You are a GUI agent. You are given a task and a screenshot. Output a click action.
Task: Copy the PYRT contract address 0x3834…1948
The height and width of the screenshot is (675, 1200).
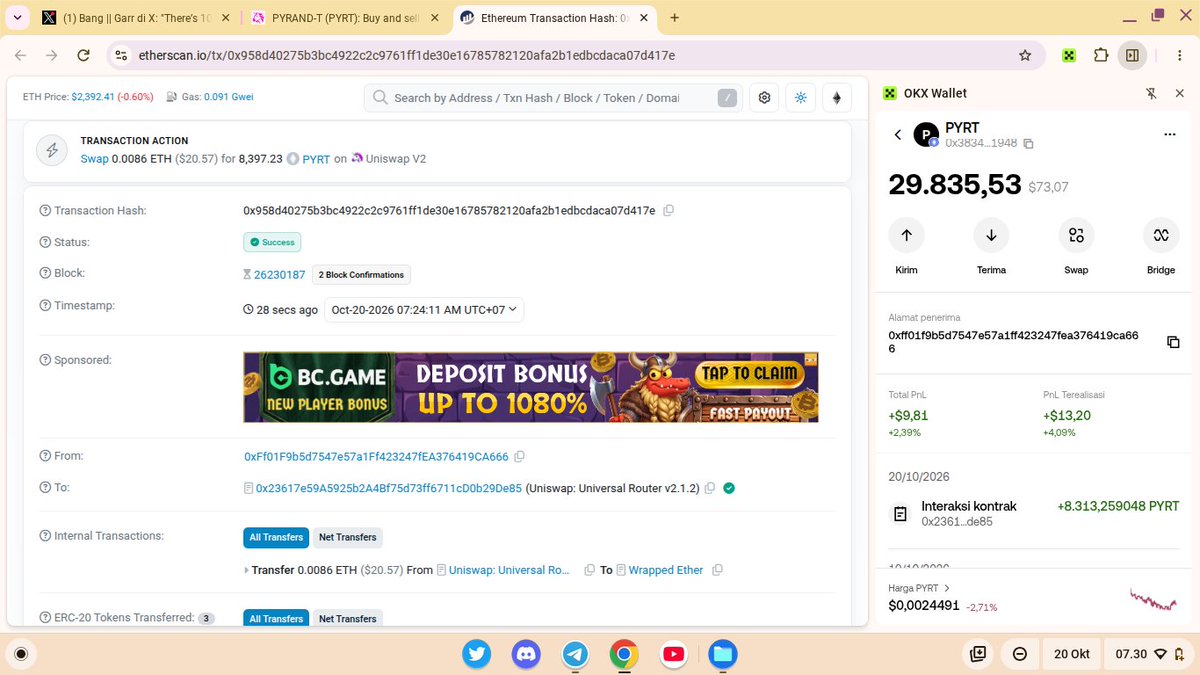(1028, 144)
